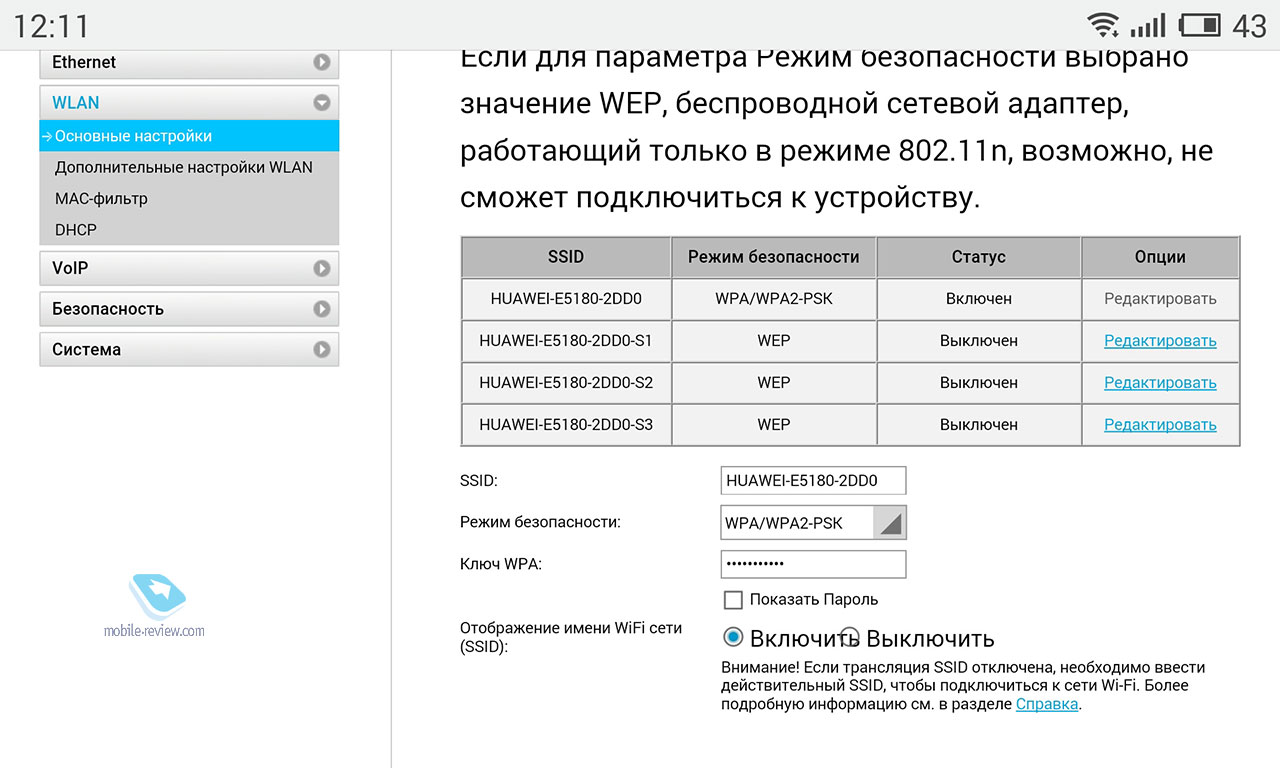Screen dimensions: 1280x768
Task: Click the Опции column header
Action: pyautogui.click(x=1160, y=257)
